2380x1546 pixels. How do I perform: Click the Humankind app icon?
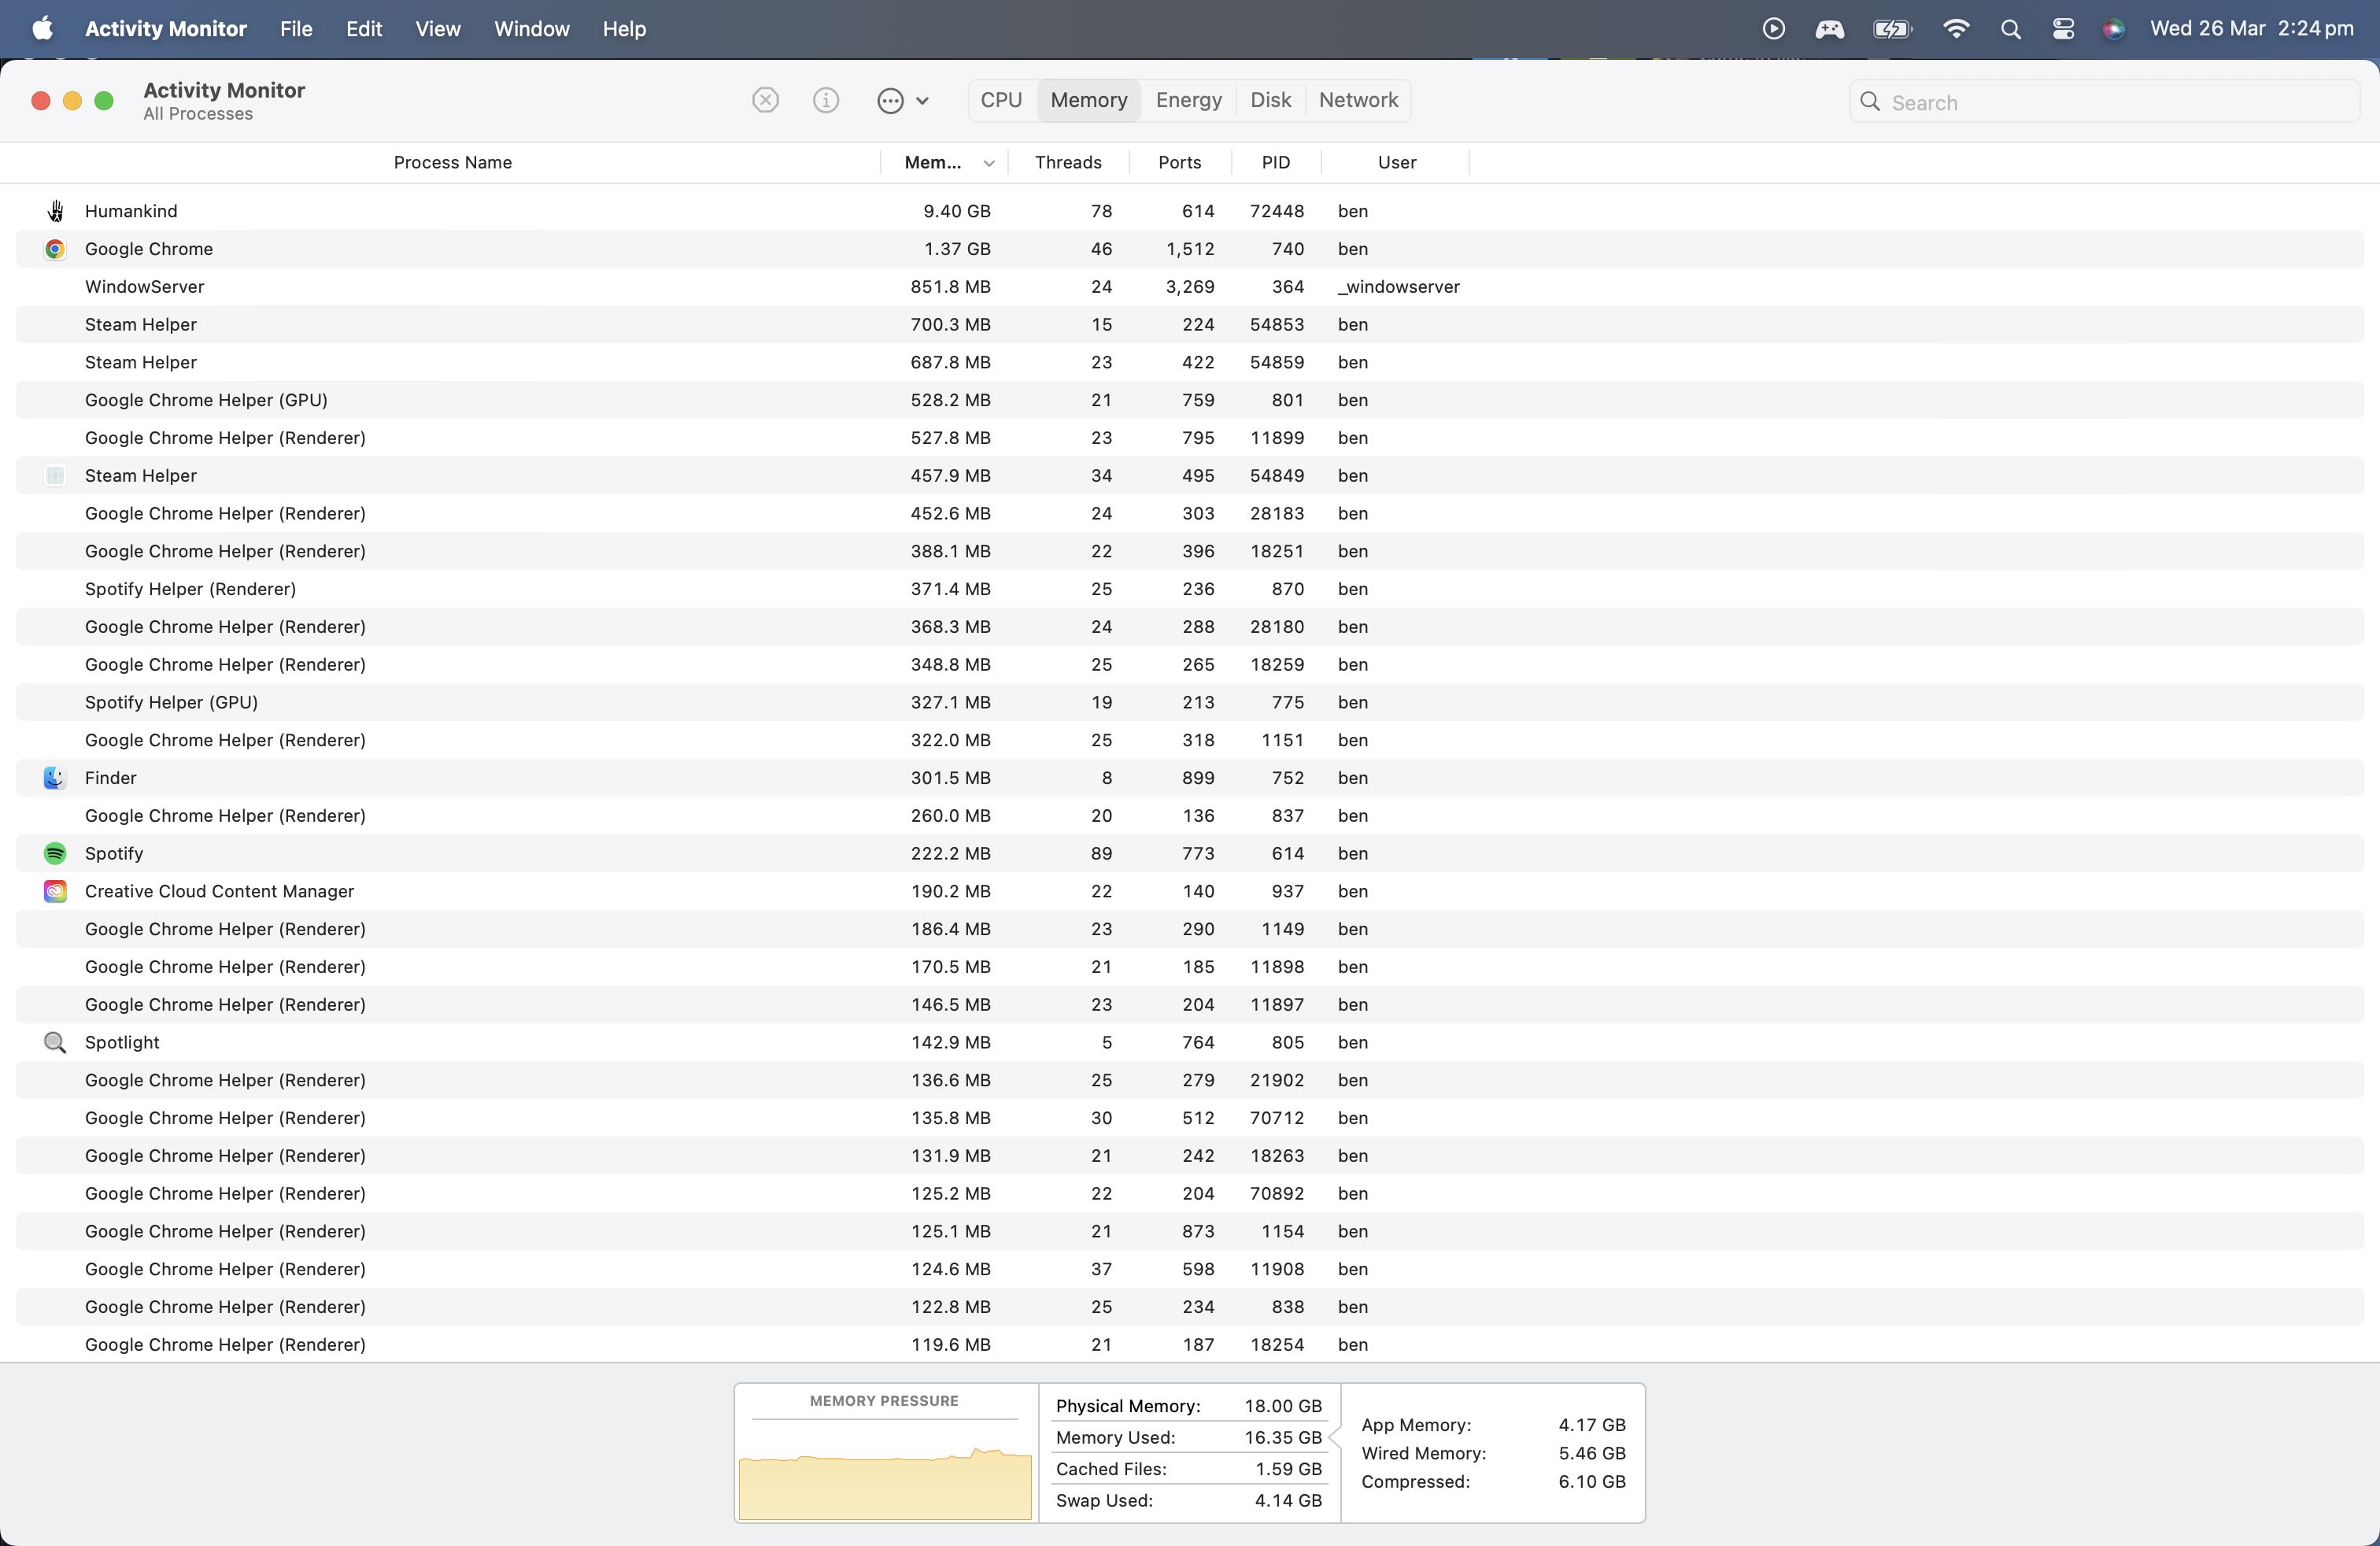tap(56, 211)
